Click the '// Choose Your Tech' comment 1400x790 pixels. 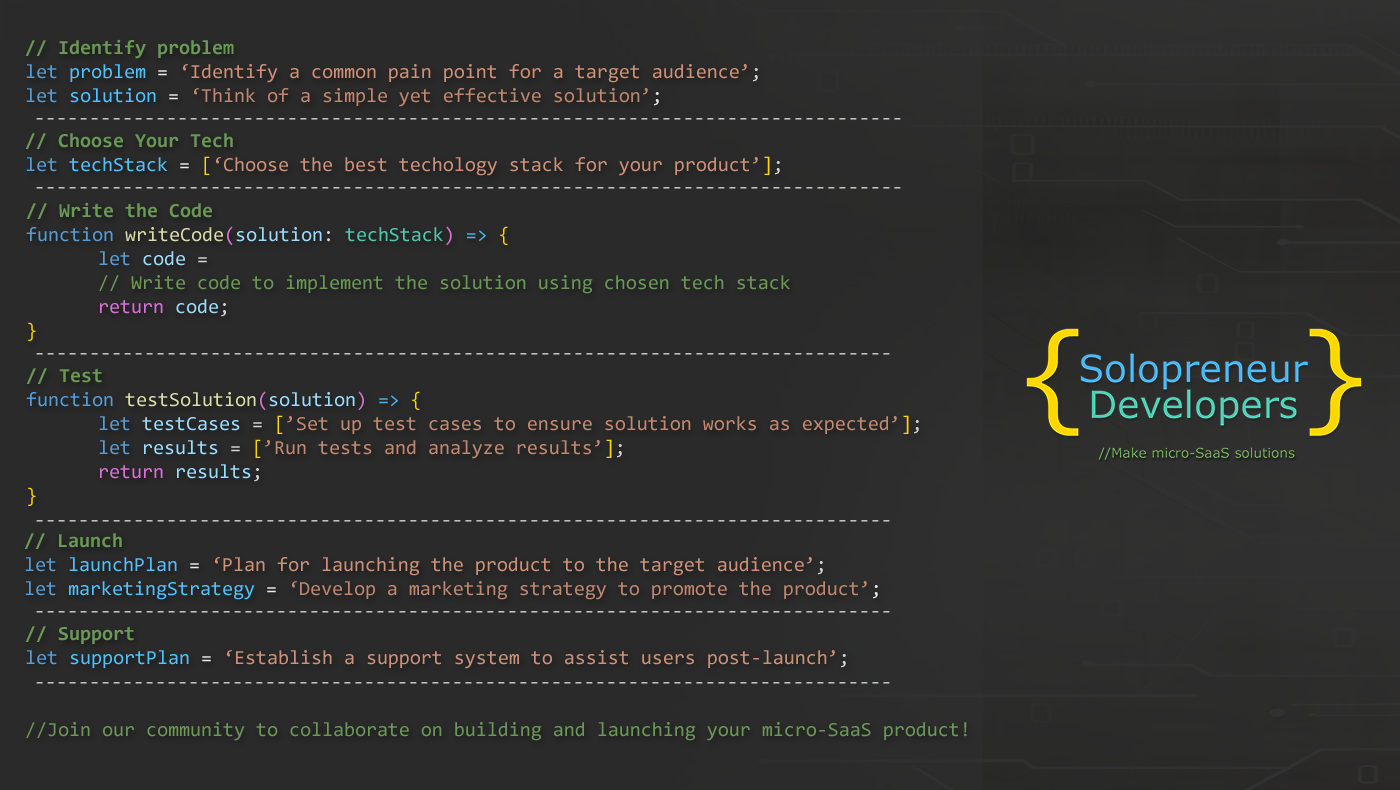pos(130,141)
